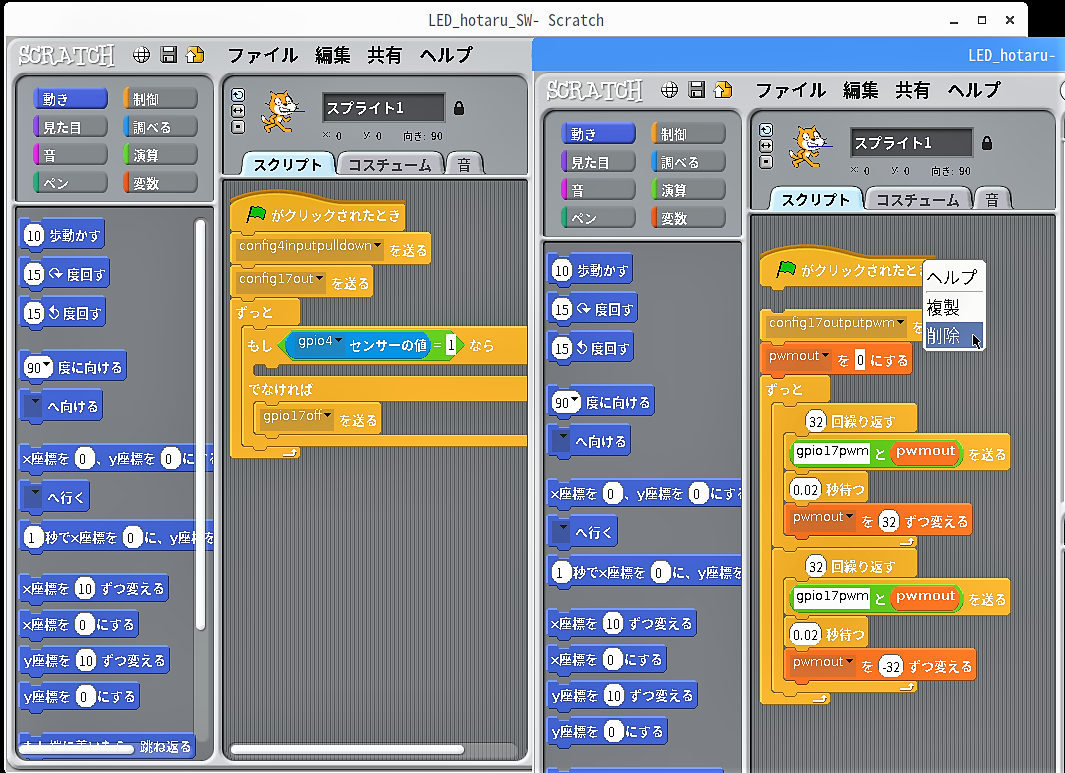Maximize the LED_hotaru_SW Scratch window
Image resolution: width=1065 pixels, height=773 pixels.
[x=981, y=20]
